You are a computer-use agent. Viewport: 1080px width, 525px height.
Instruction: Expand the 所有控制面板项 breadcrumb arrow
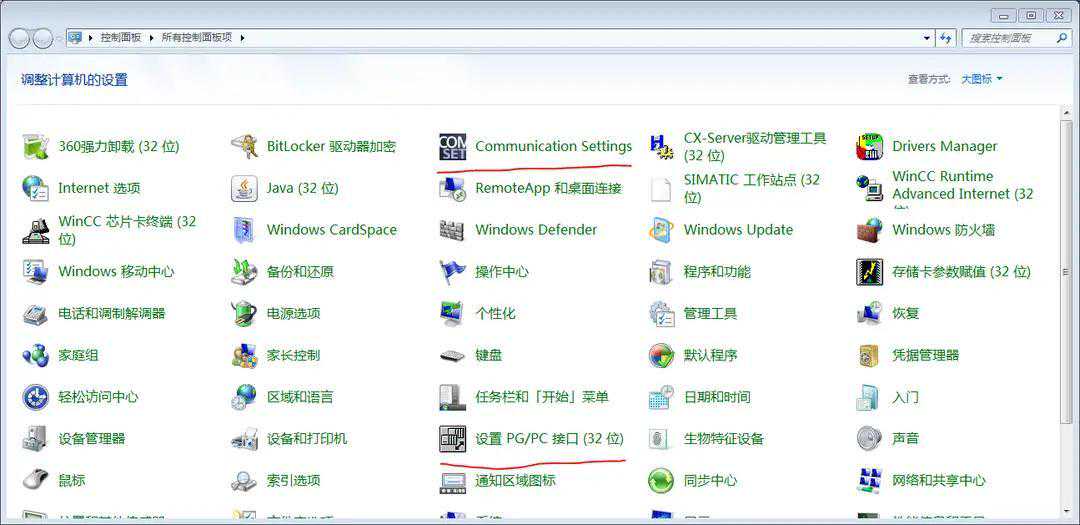click(x=242, y=38)
